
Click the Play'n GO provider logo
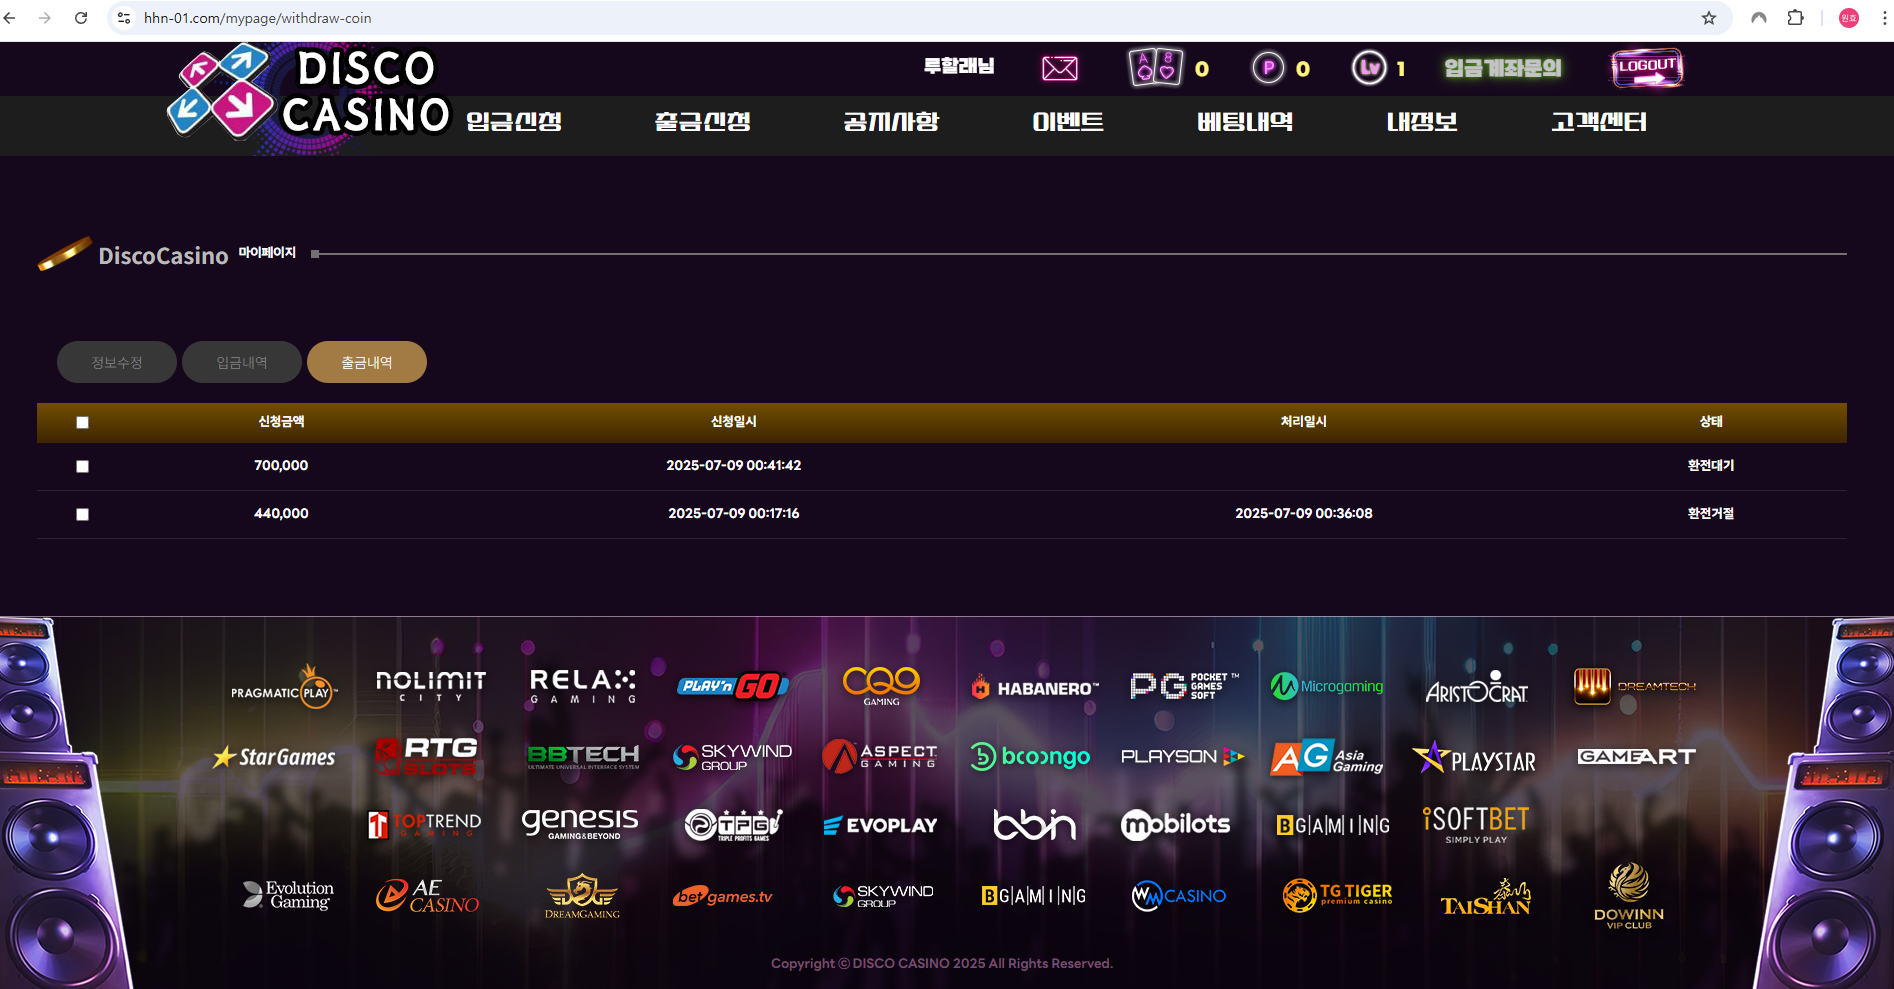point(733,686)
